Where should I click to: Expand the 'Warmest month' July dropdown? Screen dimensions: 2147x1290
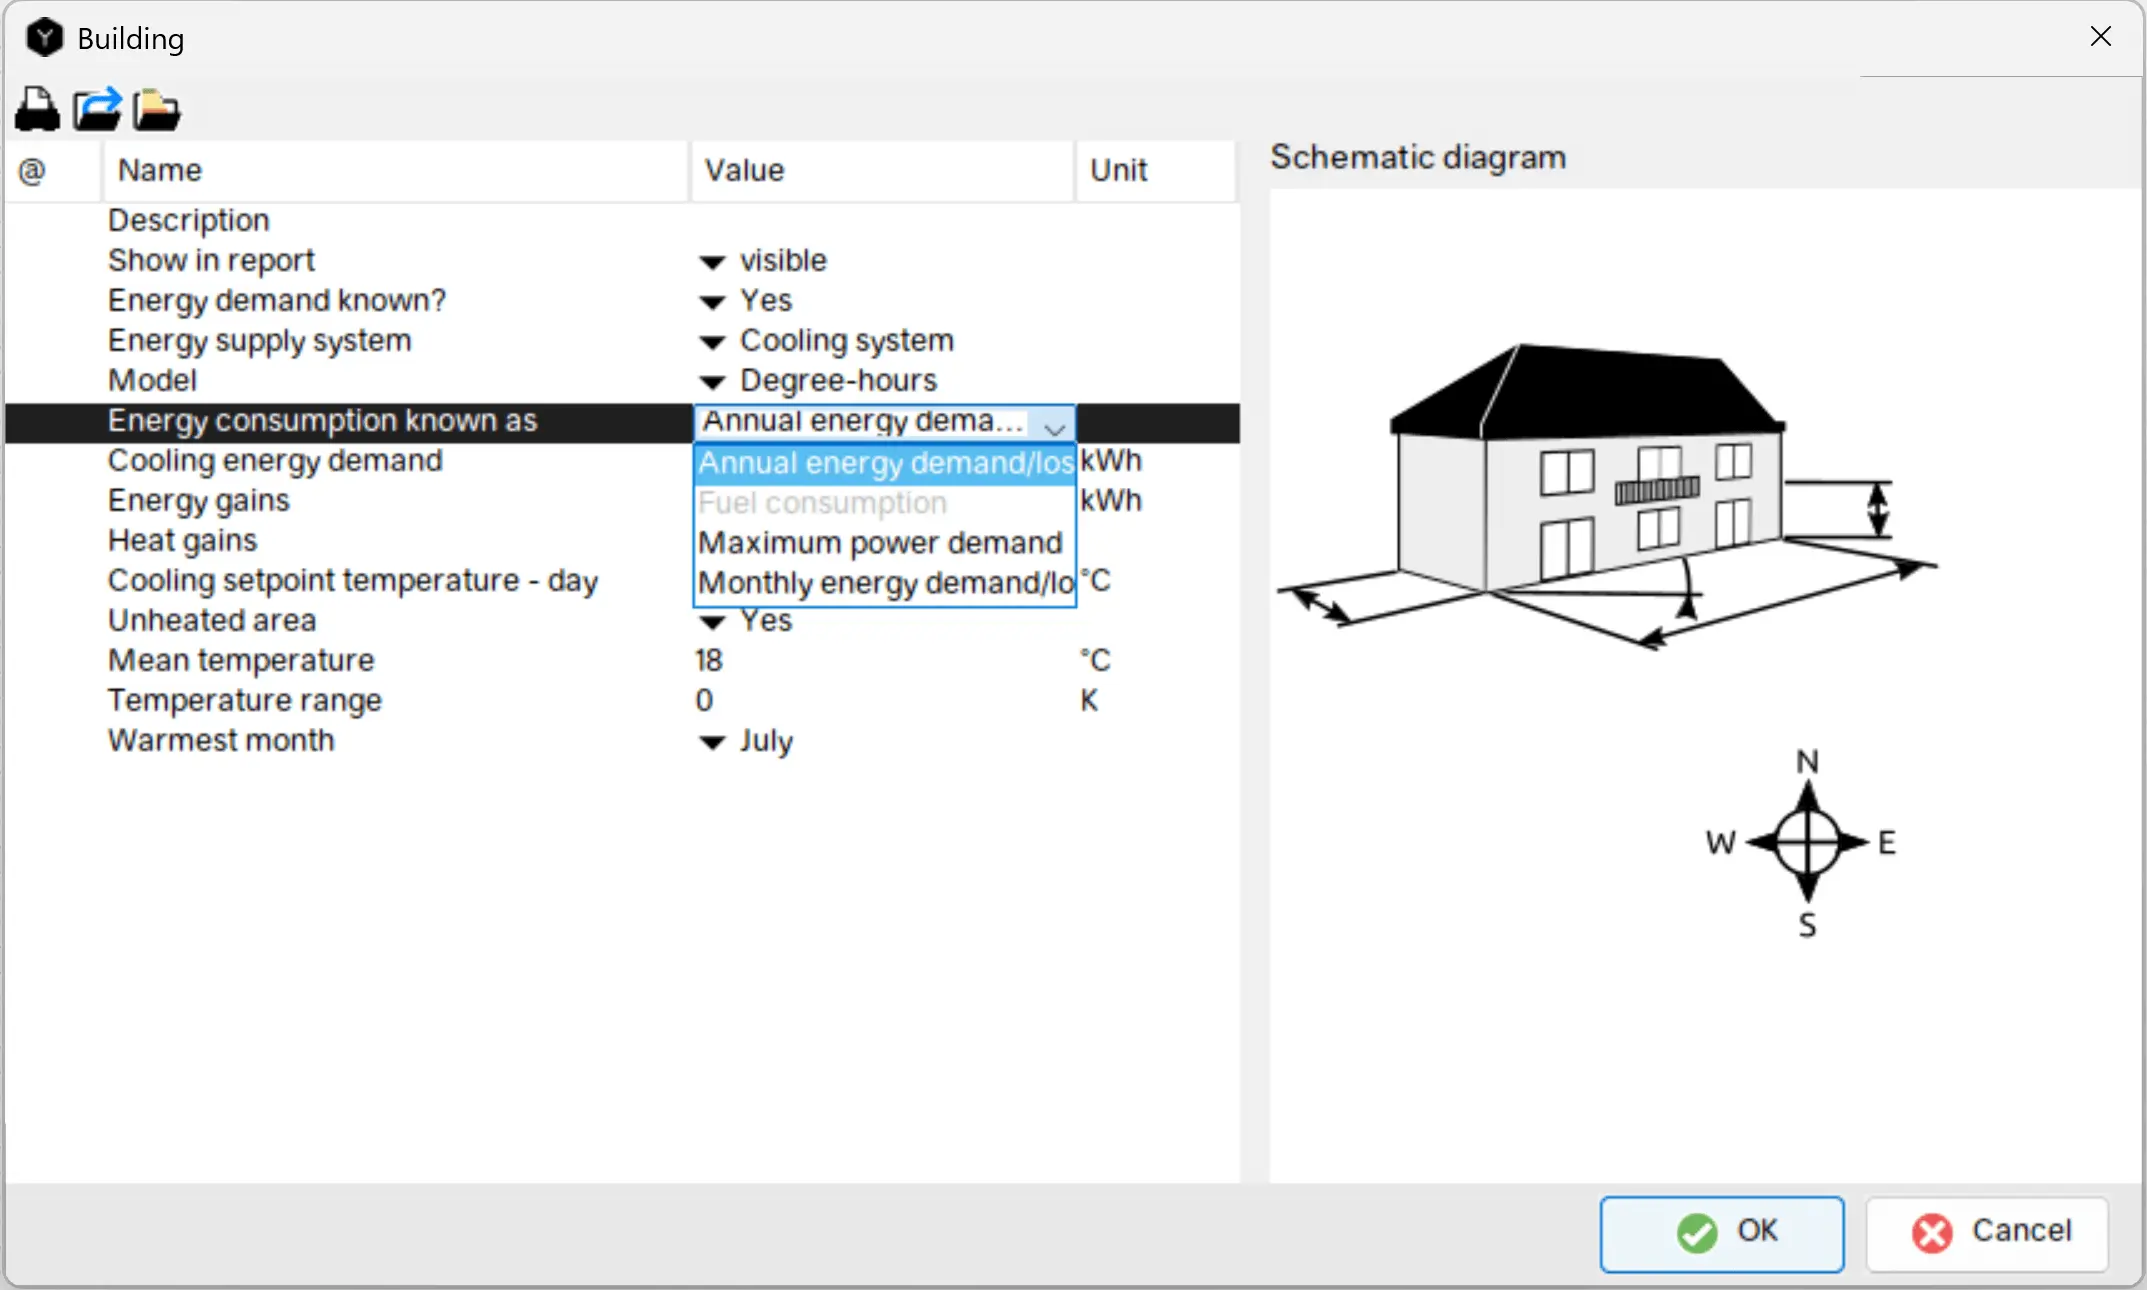711,742
